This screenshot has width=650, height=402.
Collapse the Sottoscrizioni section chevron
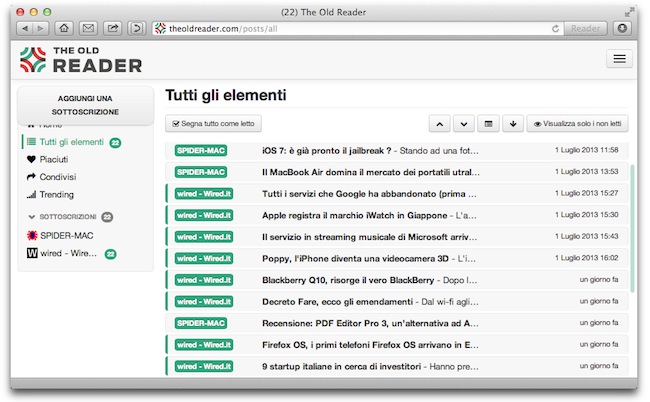pos(32,217)
